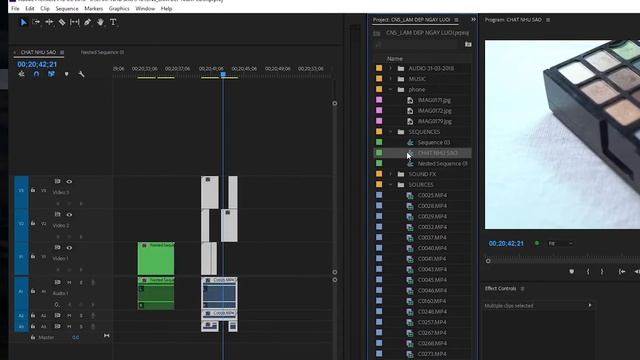Select C0025.MP4 in SOURCES bin

[432, 195]
